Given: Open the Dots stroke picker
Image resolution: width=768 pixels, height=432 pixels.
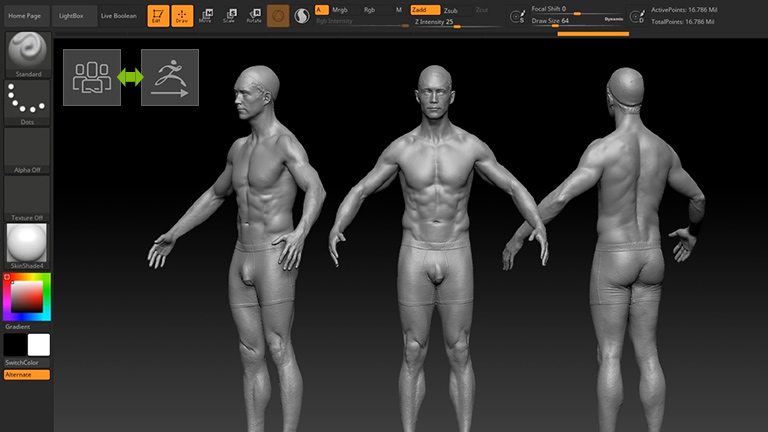Looking at the screenshot, I should click(x=27, y=100).
